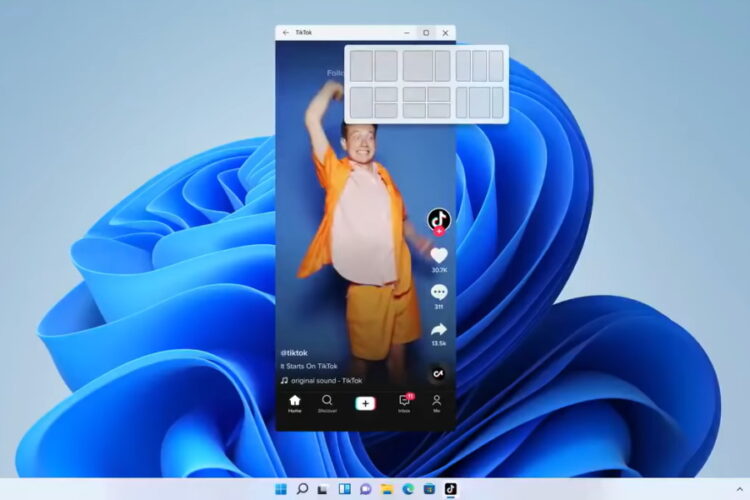
Task: Switch to the Me profile tab
Action: pyautogui.click(x=436, y=404)
